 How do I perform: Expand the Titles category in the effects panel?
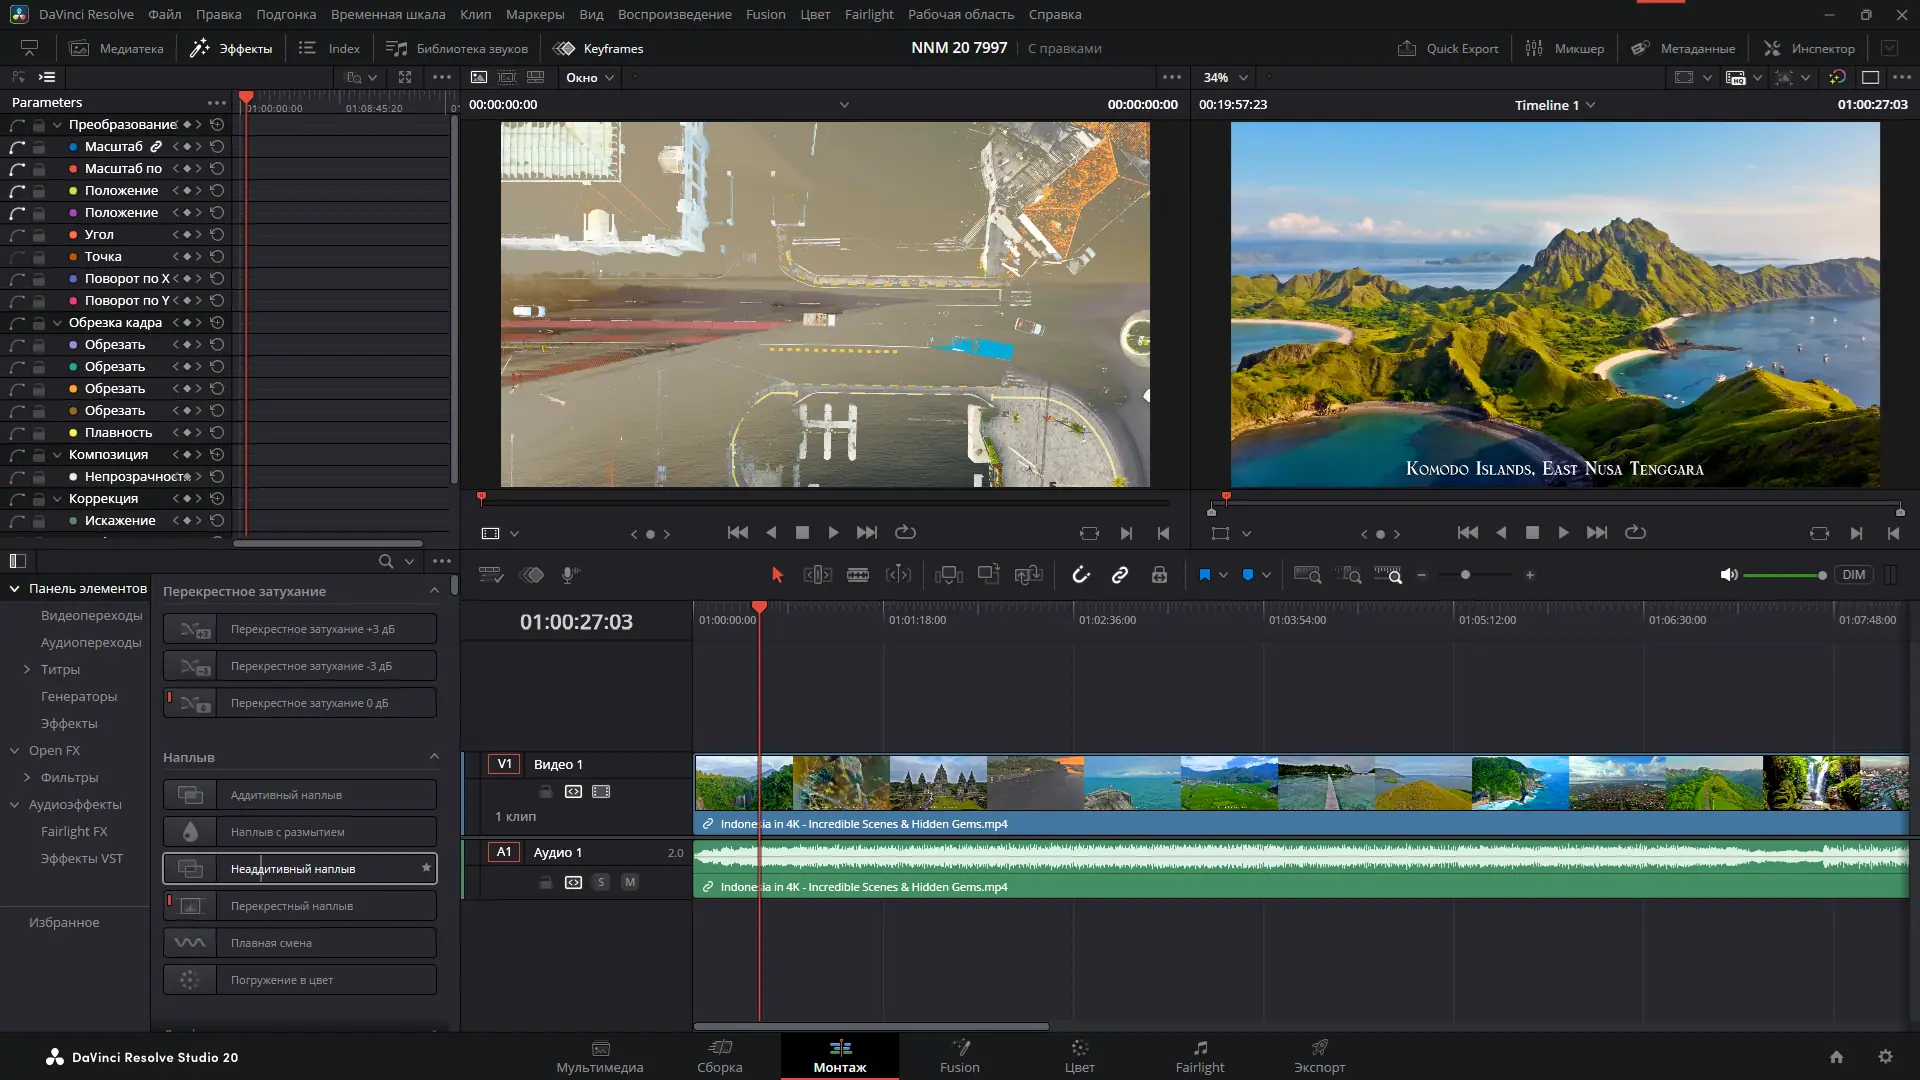(27, 669)
